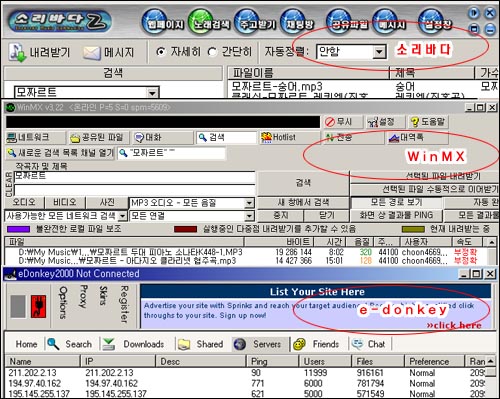Open Skins in the eDonkey window

coord(104,295)
